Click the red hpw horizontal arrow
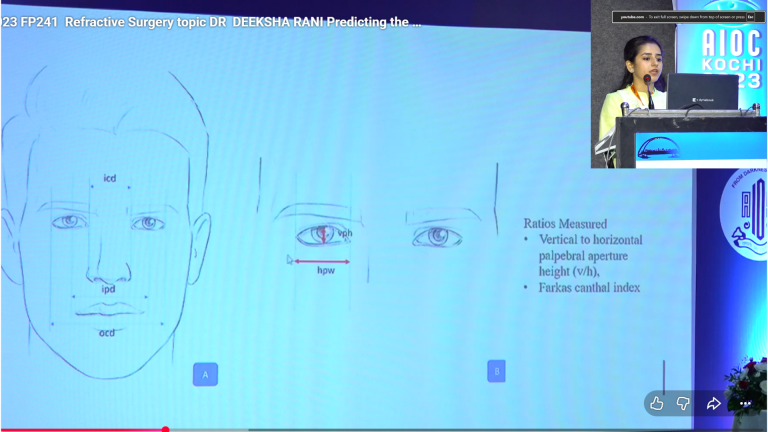The width and height of the screenshot is (768, 432). 322,262
